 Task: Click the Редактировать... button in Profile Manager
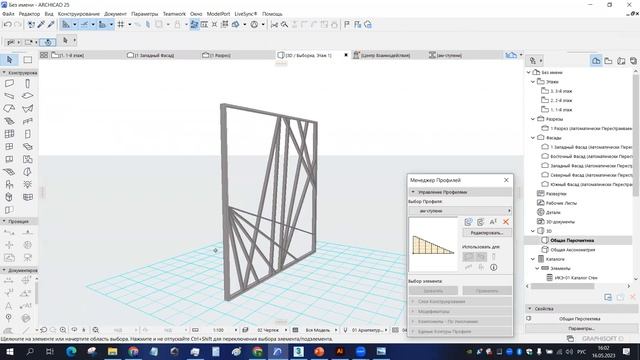point(487,233)
